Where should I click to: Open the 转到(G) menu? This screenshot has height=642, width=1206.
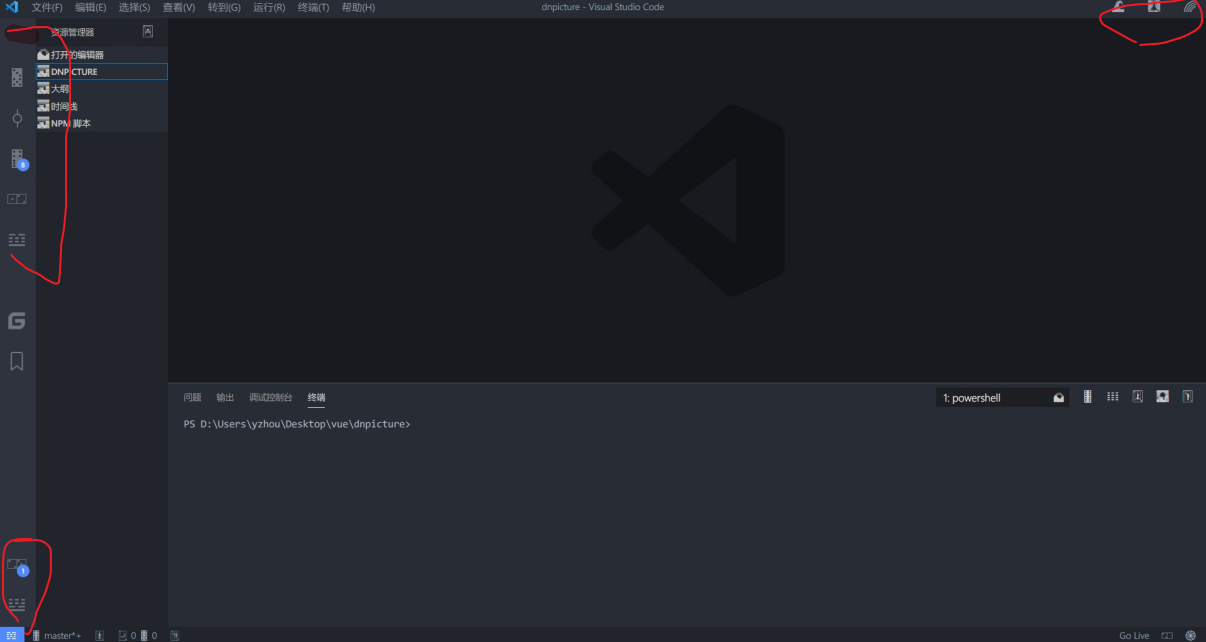(224, 7)
